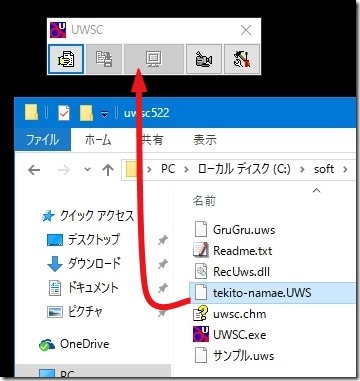Click PC in the address breadcrumb
This screenshot has height=381, width=360.
click(168, 169)
